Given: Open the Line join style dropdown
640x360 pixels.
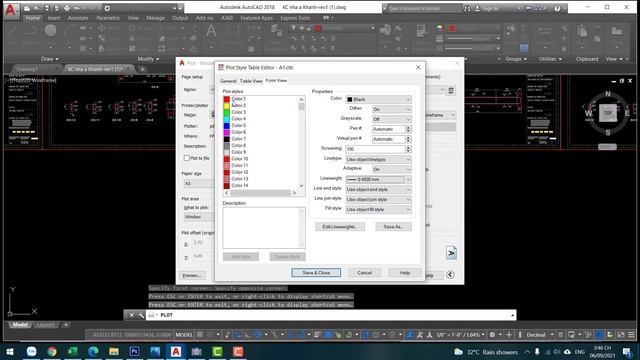Looking at the screenshot, I should tap(378, 199).
